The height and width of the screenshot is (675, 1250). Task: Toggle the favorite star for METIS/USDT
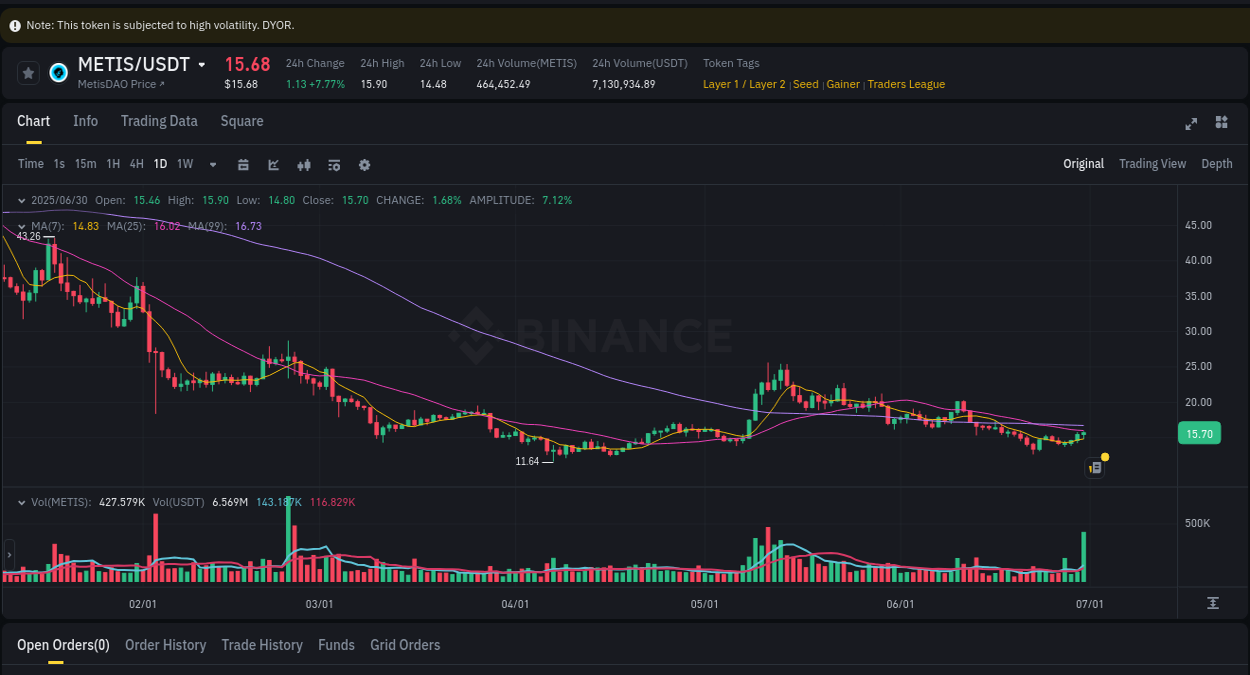[x=28, y=72]
